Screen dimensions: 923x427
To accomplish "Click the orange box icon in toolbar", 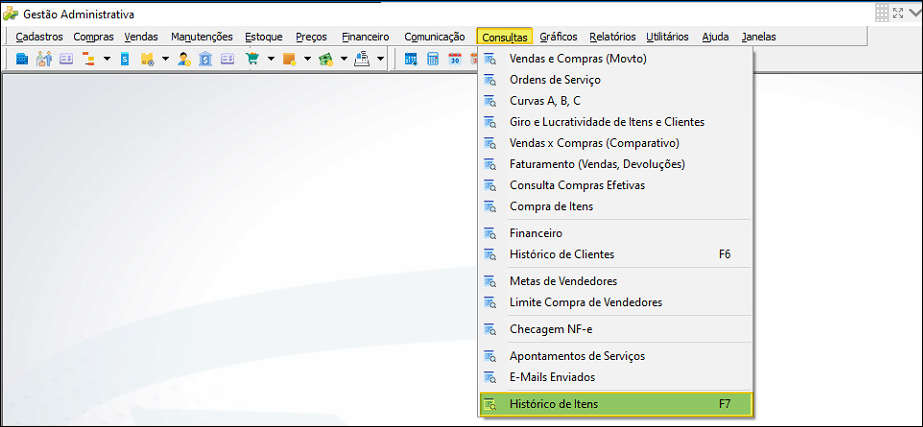I will click(x=288, y=59).
